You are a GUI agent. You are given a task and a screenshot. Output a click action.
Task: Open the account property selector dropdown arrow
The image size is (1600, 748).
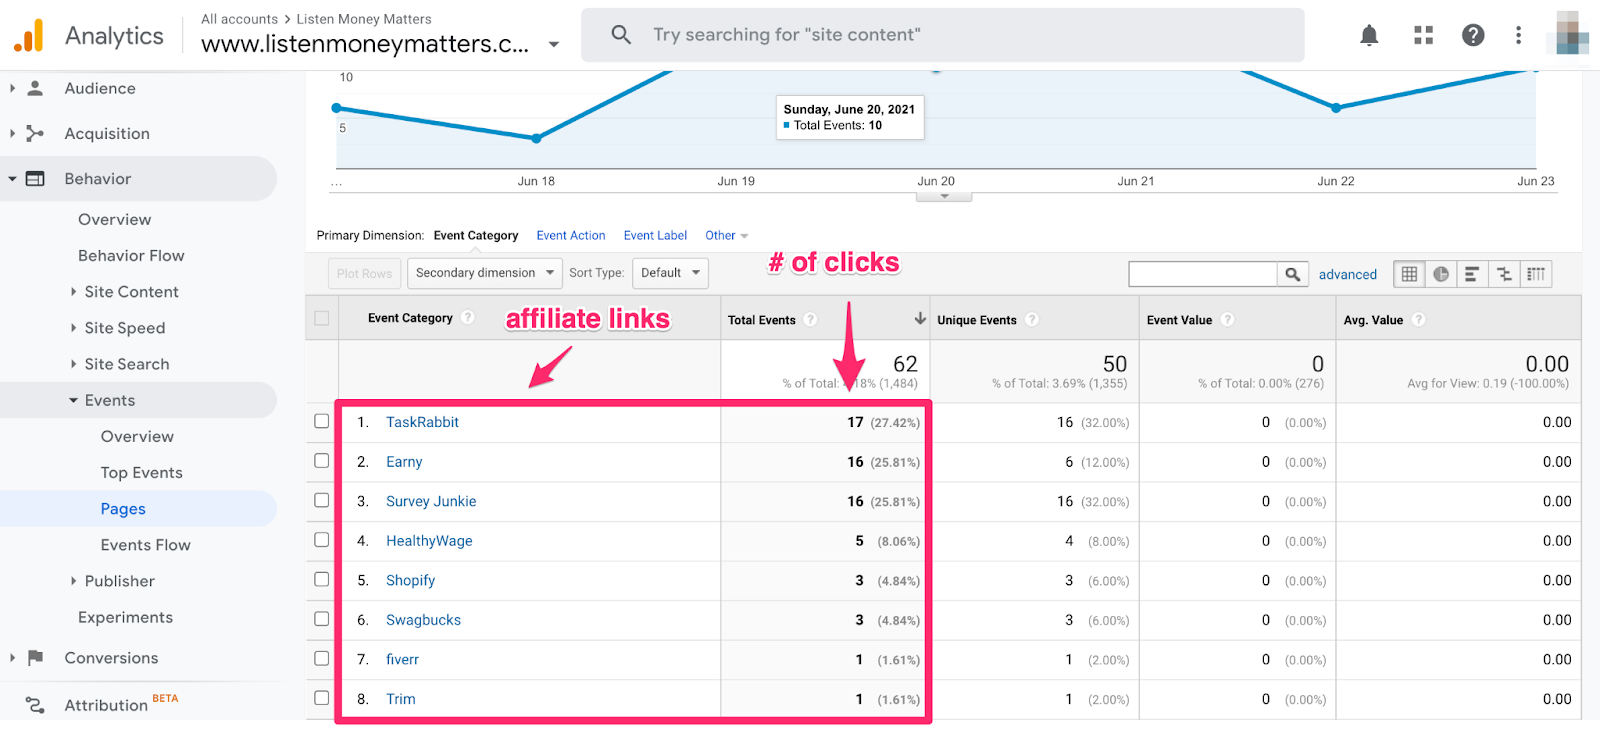pyautogui.click(x=554, y=45)
